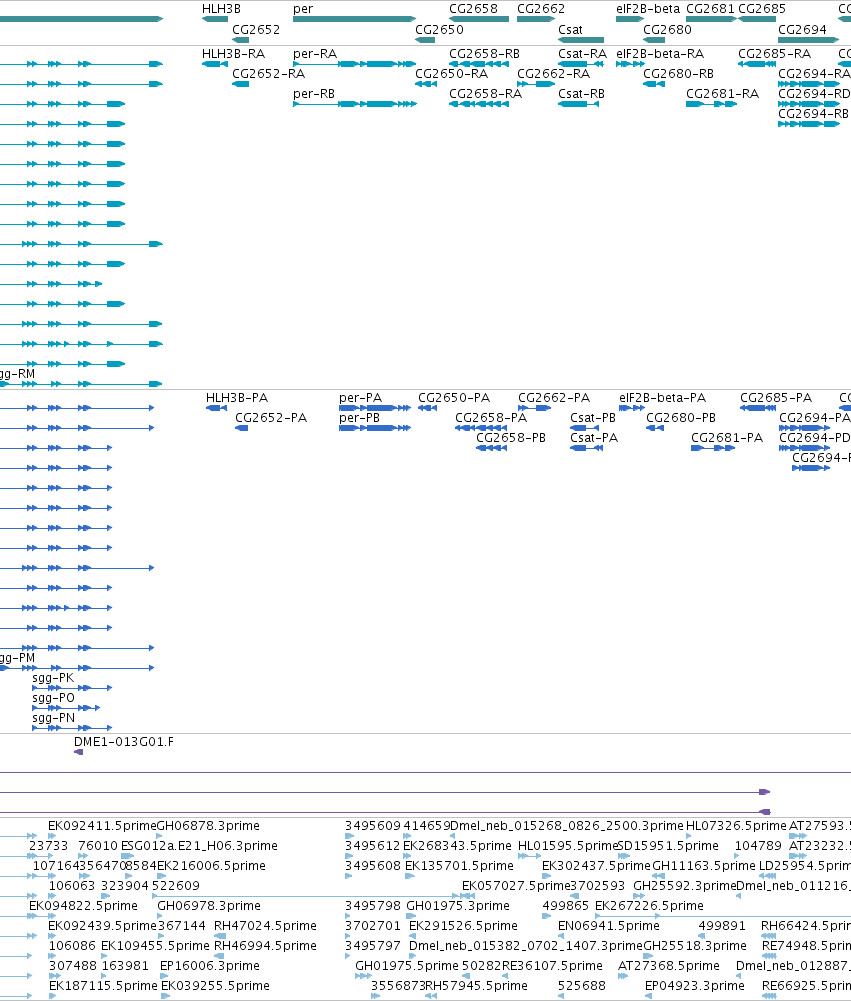The image size is (851, 1001).
Task: Click the EK092411.5prime EST label
Action: point(102,825)
